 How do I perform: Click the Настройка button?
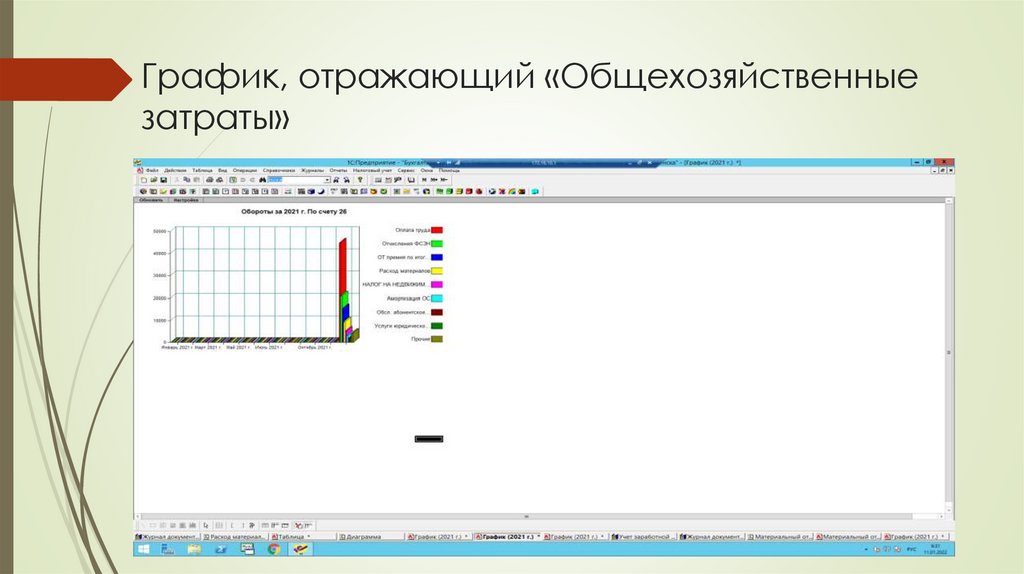coord(186,200)
